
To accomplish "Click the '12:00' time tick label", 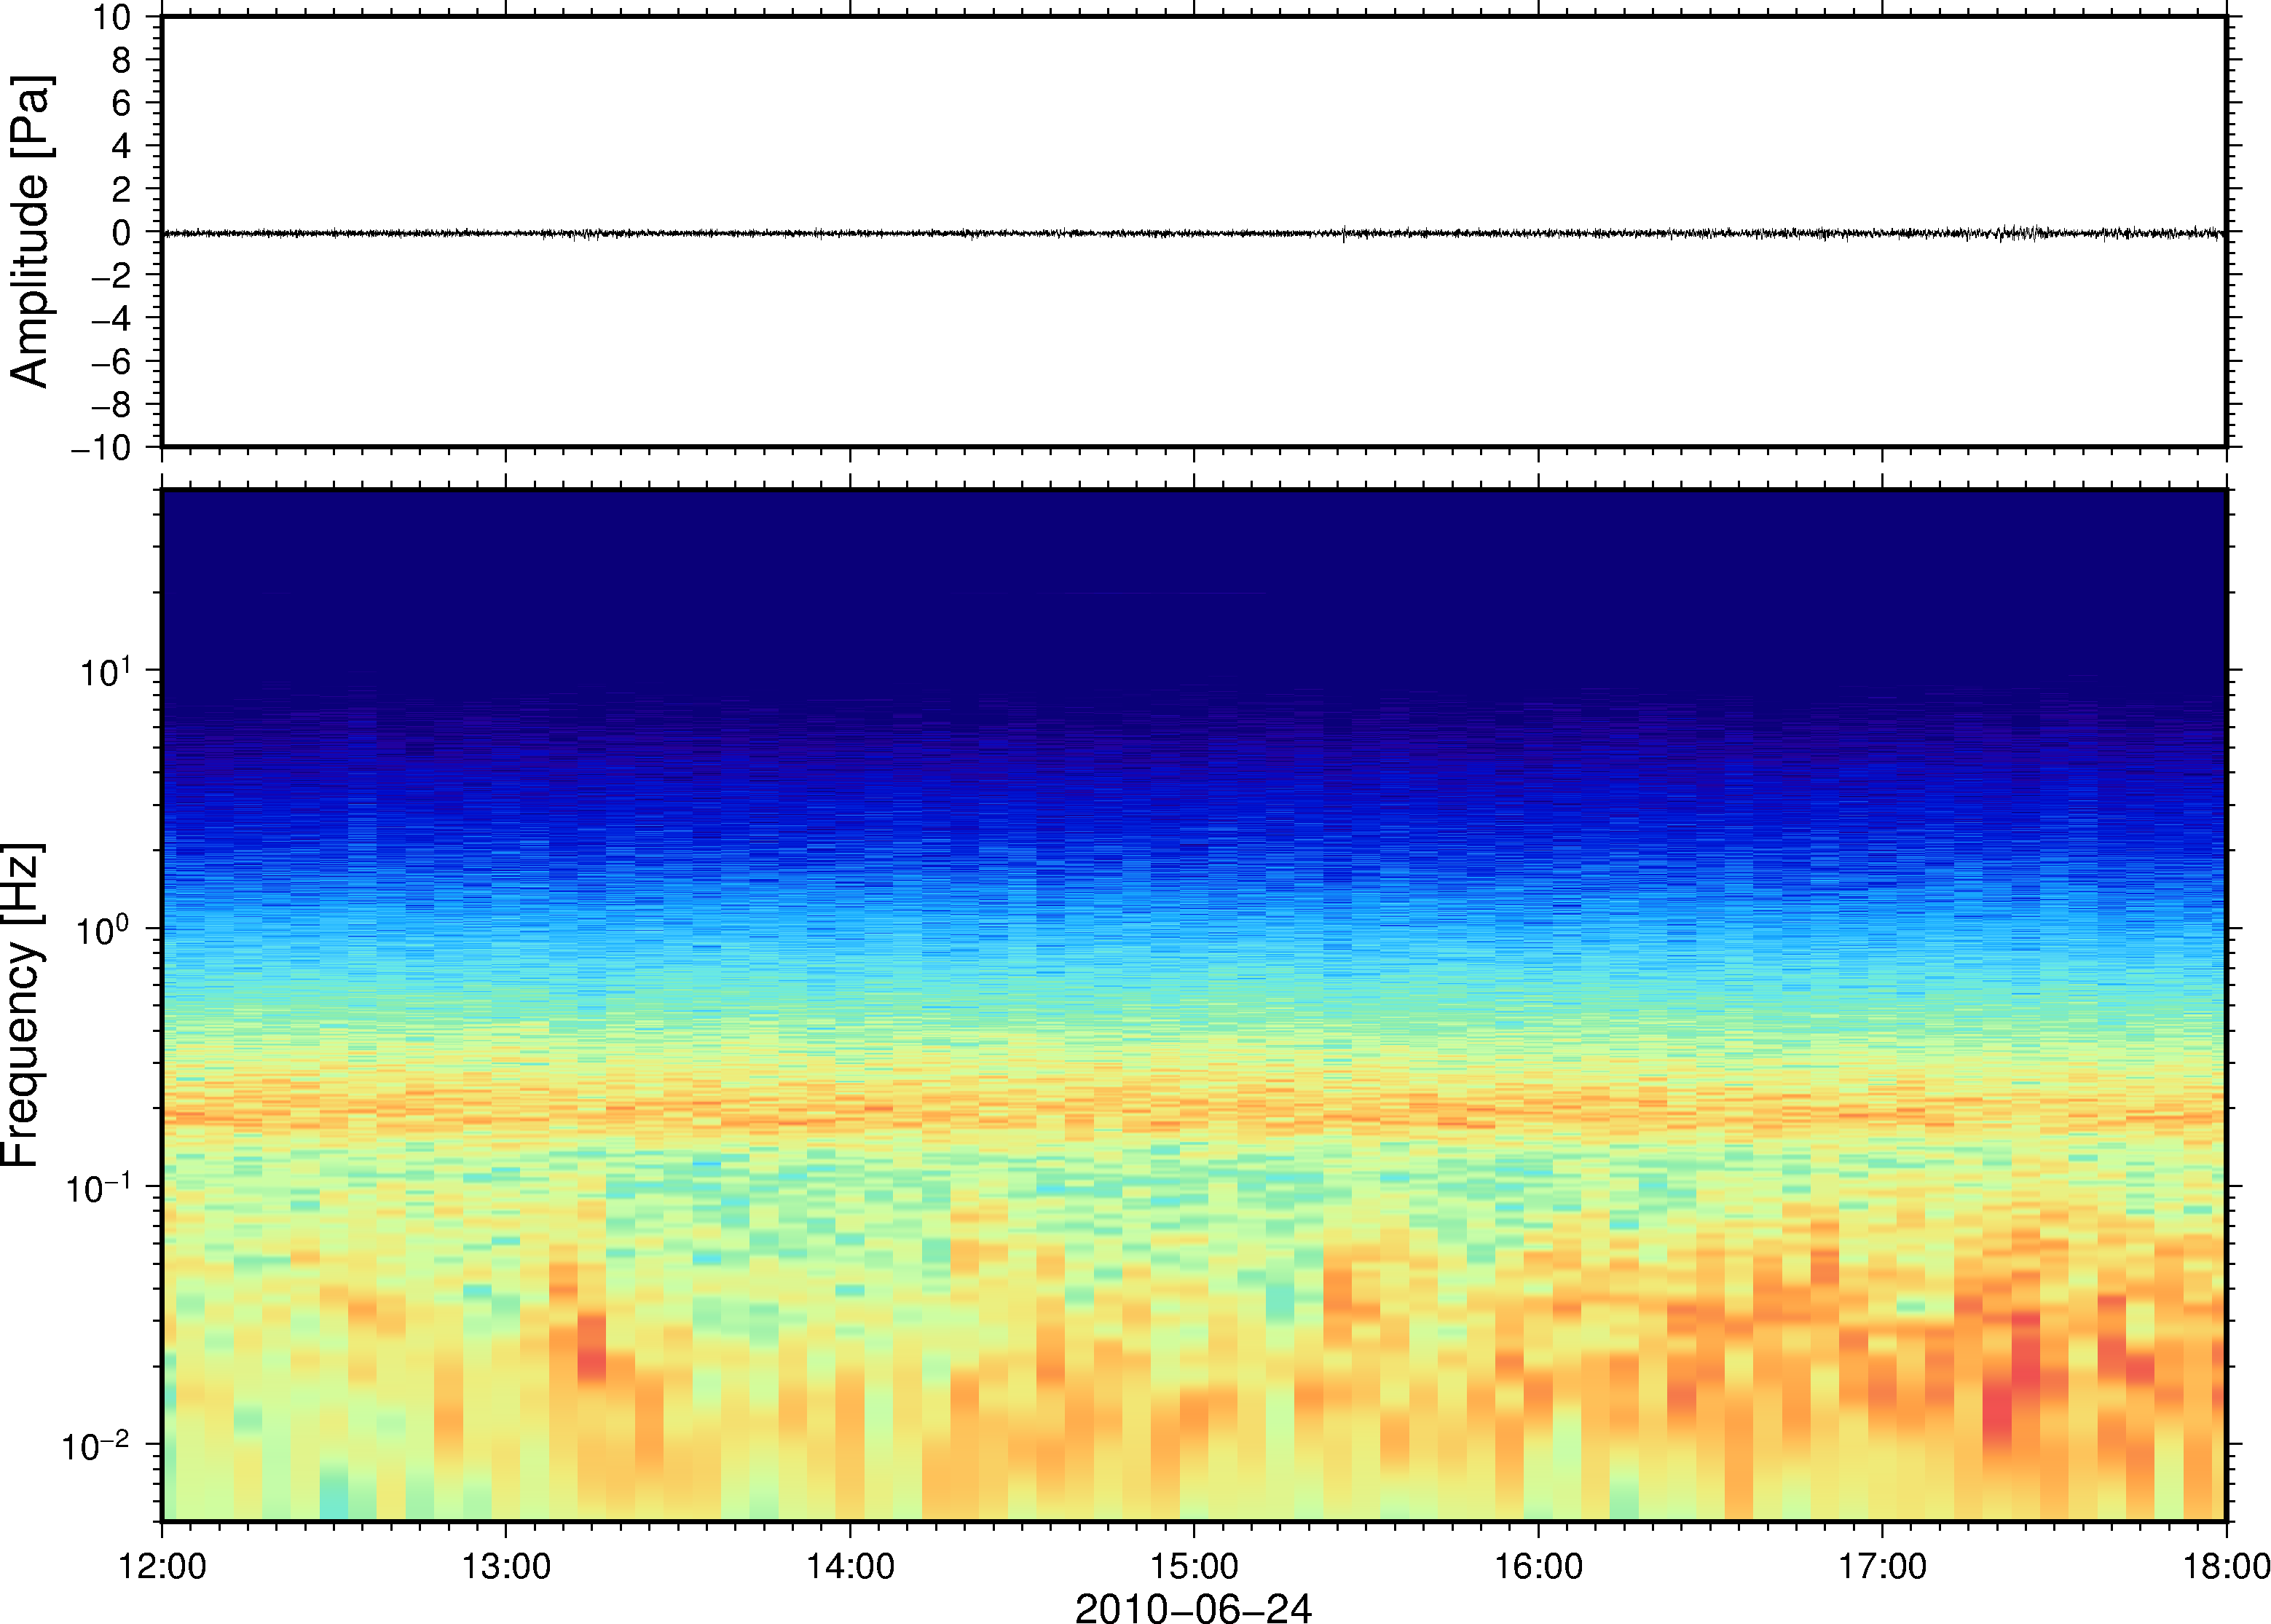I will pyautogui.click(x=162, y=1566).
